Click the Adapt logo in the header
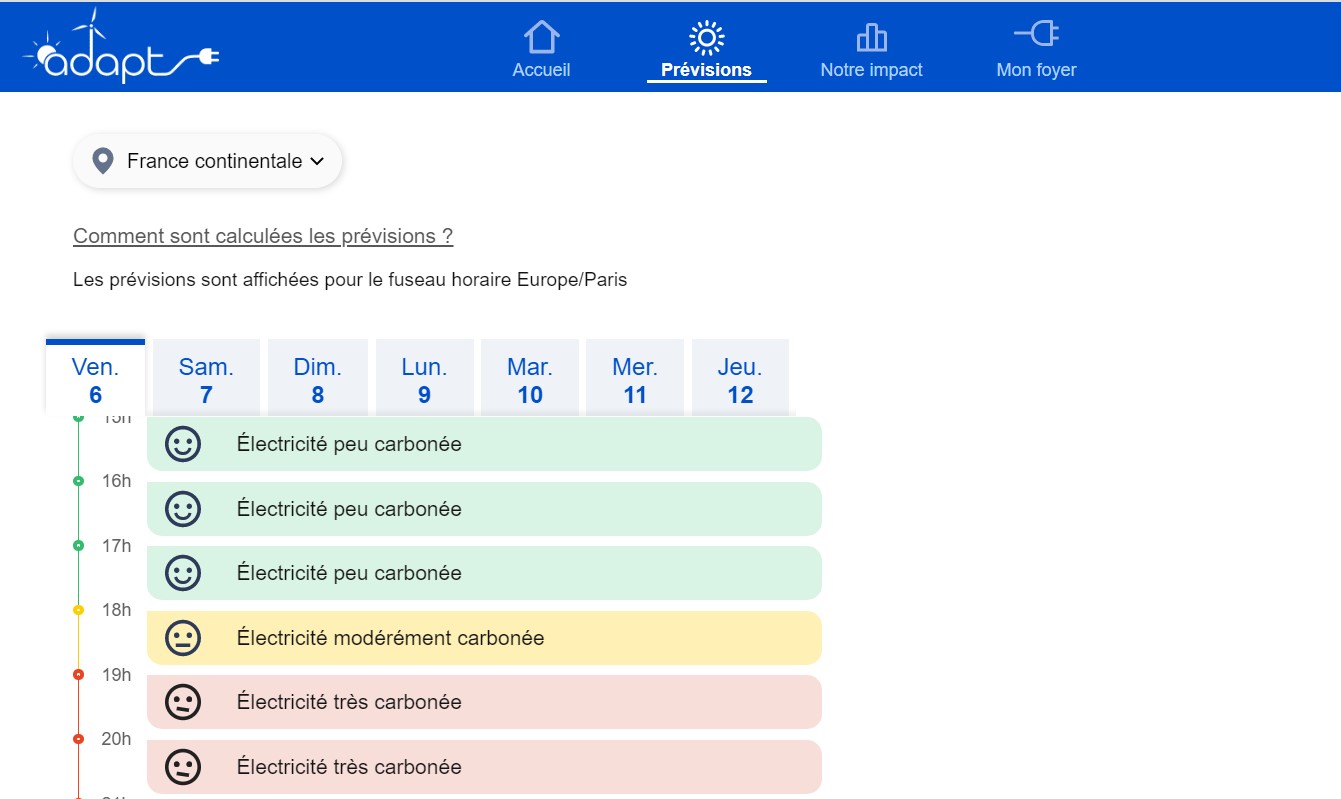 point(120,48)
